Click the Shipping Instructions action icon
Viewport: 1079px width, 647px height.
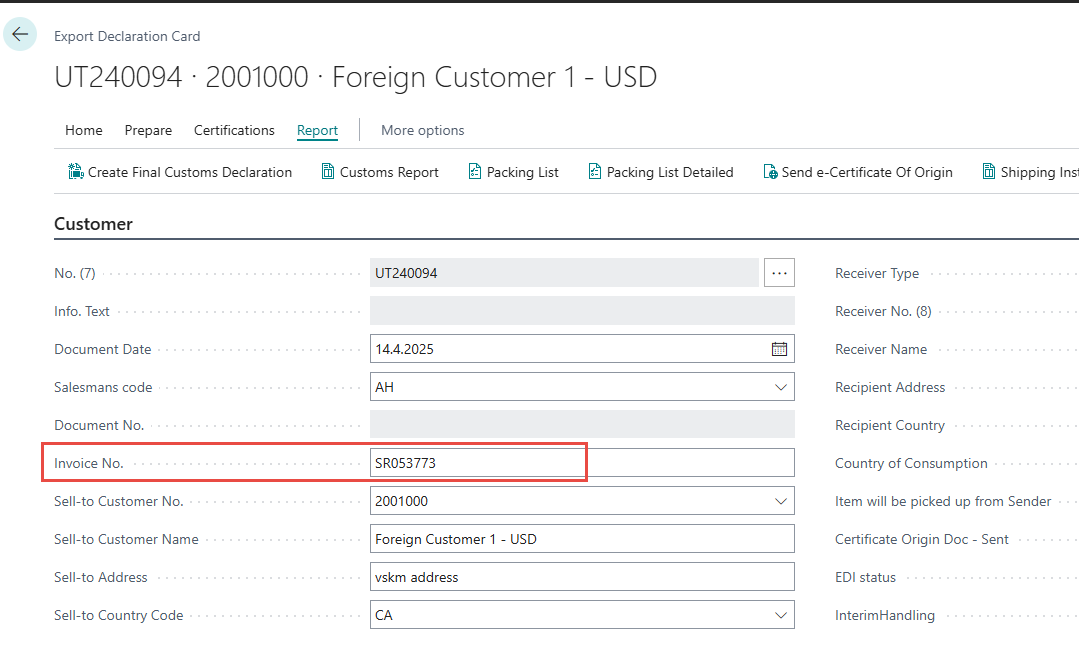989,172
